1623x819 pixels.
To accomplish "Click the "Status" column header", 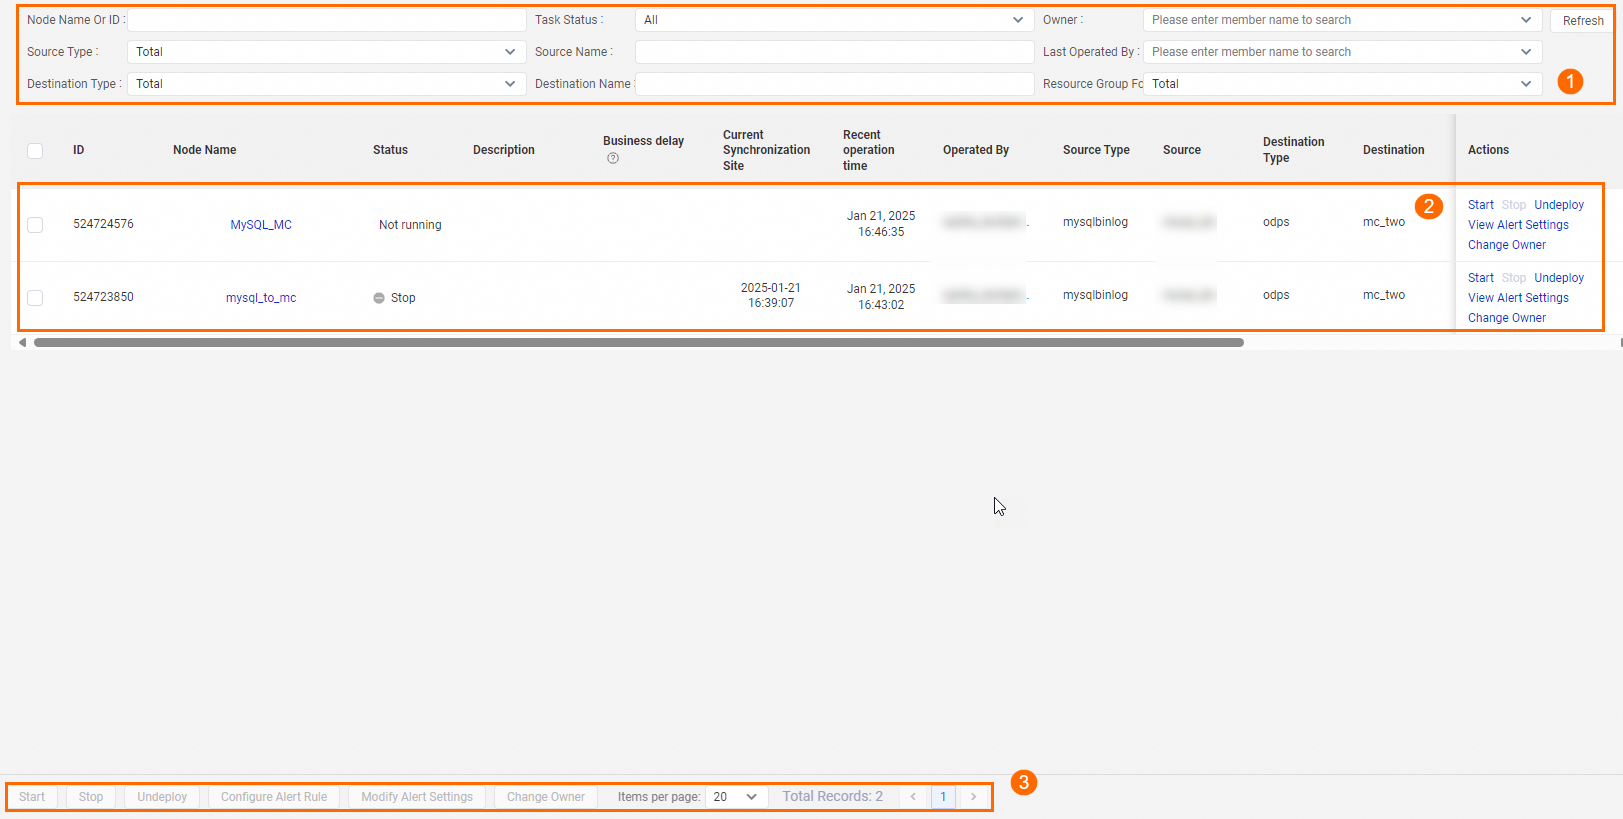I will (390, 150).
